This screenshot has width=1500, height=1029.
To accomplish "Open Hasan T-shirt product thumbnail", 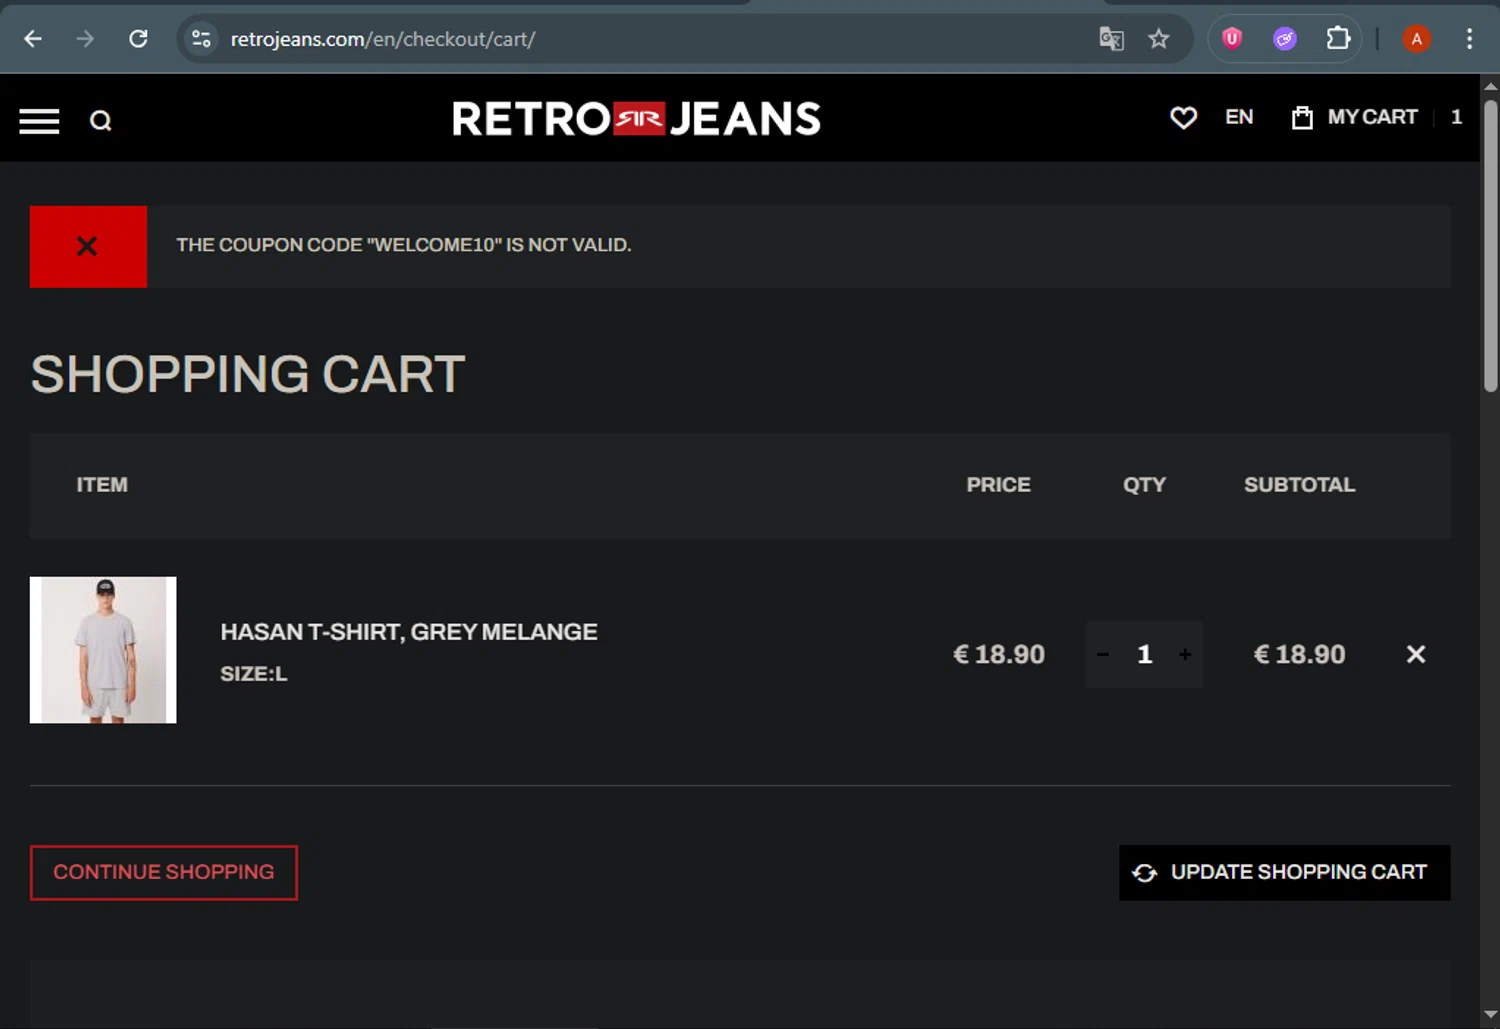I will click(103, 650).
